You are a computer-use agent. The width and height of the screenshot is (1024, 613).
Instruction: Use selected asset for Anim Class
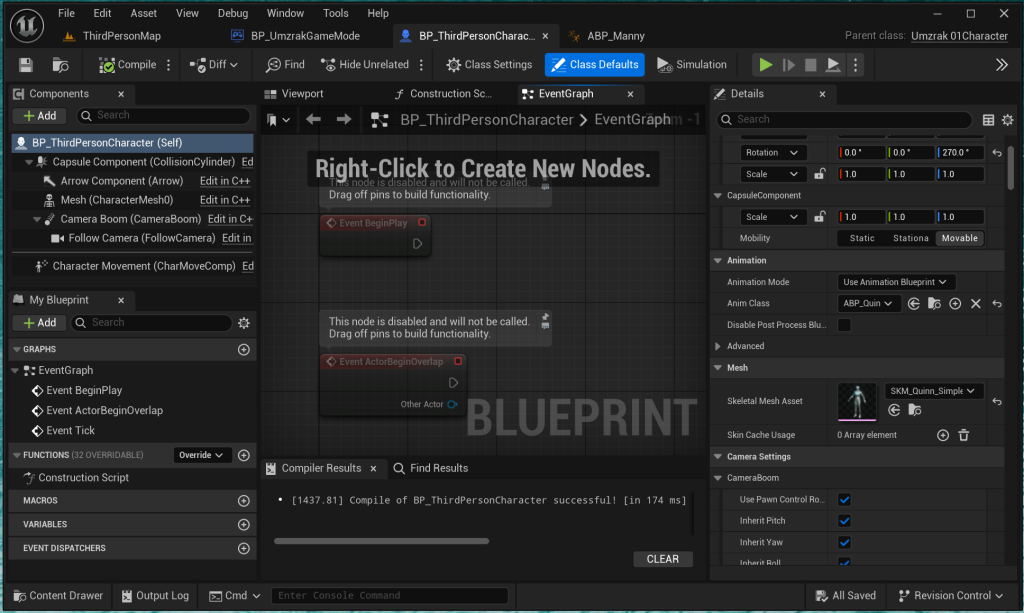pos(914,304)
